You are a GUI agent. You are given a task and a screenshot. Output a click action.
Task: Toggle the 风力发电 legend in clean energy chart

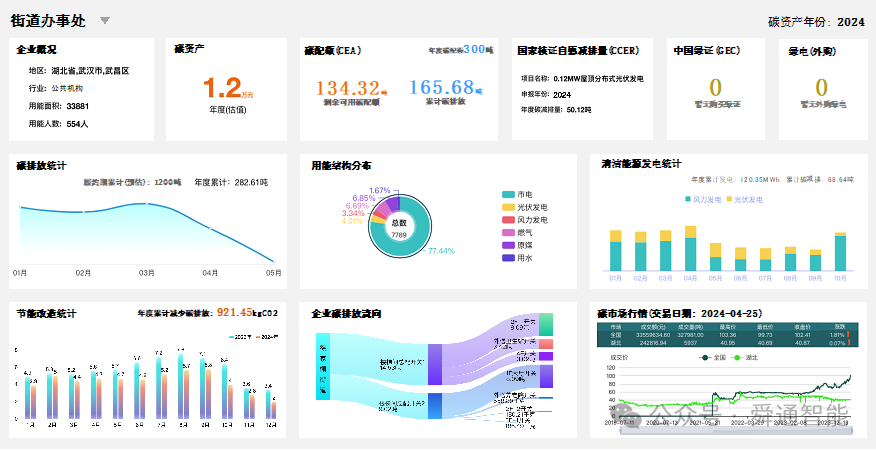(x=703, y=200)
